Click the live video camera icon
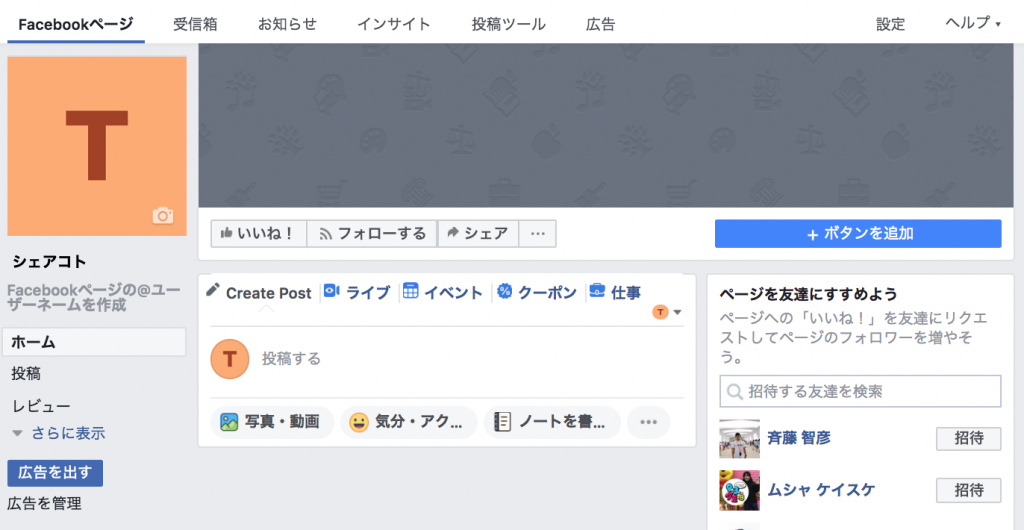This screenshot has height=530, width=1024. (331, 291)
